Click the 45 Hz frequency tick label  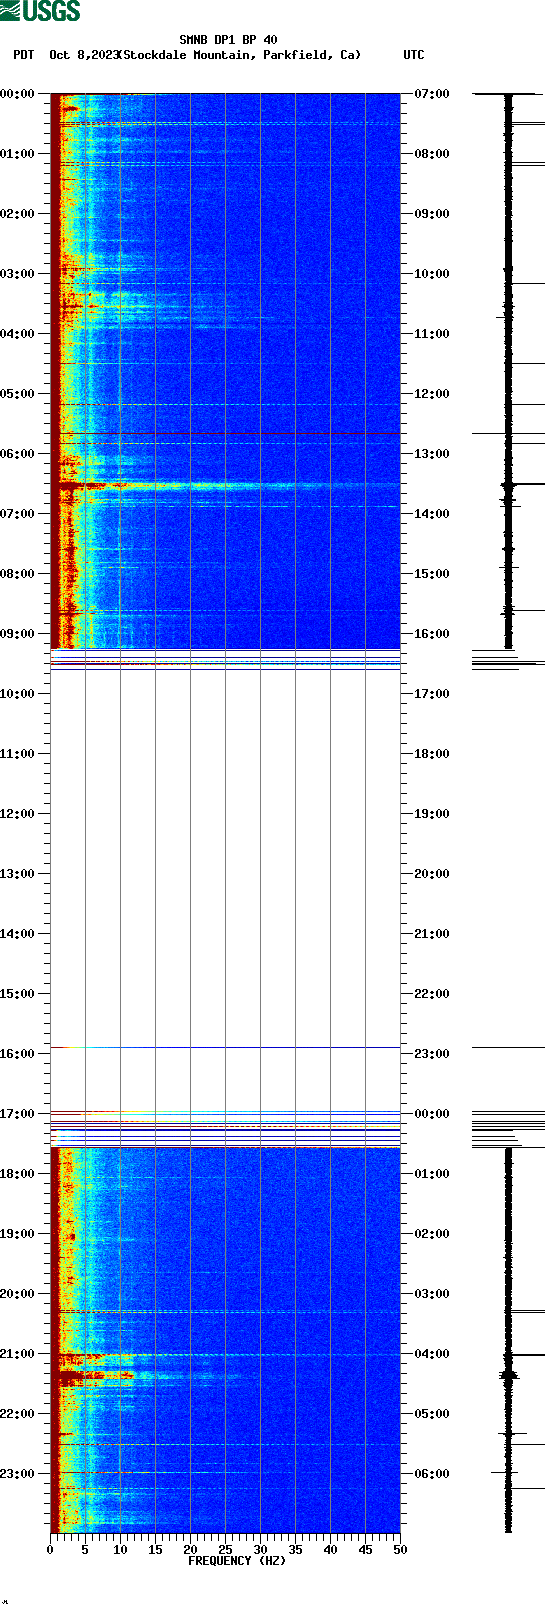(x=365, y=1550)
